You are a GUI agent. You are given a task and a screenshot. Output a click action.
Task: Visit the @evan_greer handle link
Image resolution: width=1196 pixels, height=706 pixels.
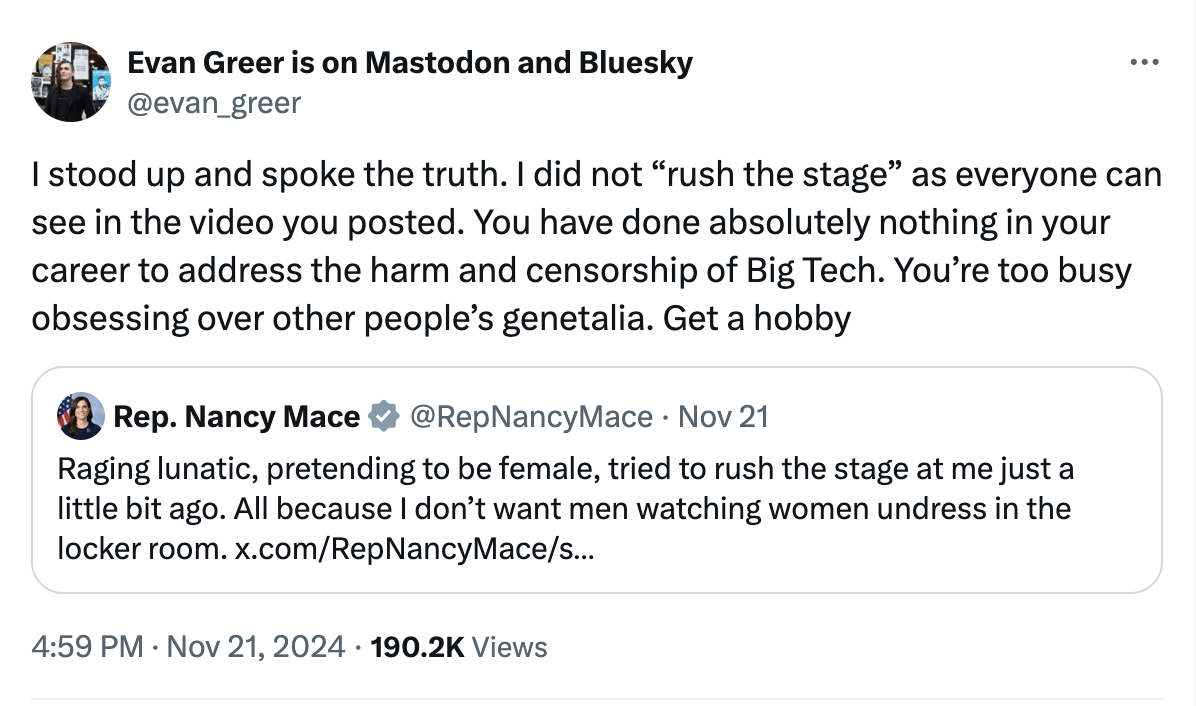213,102
